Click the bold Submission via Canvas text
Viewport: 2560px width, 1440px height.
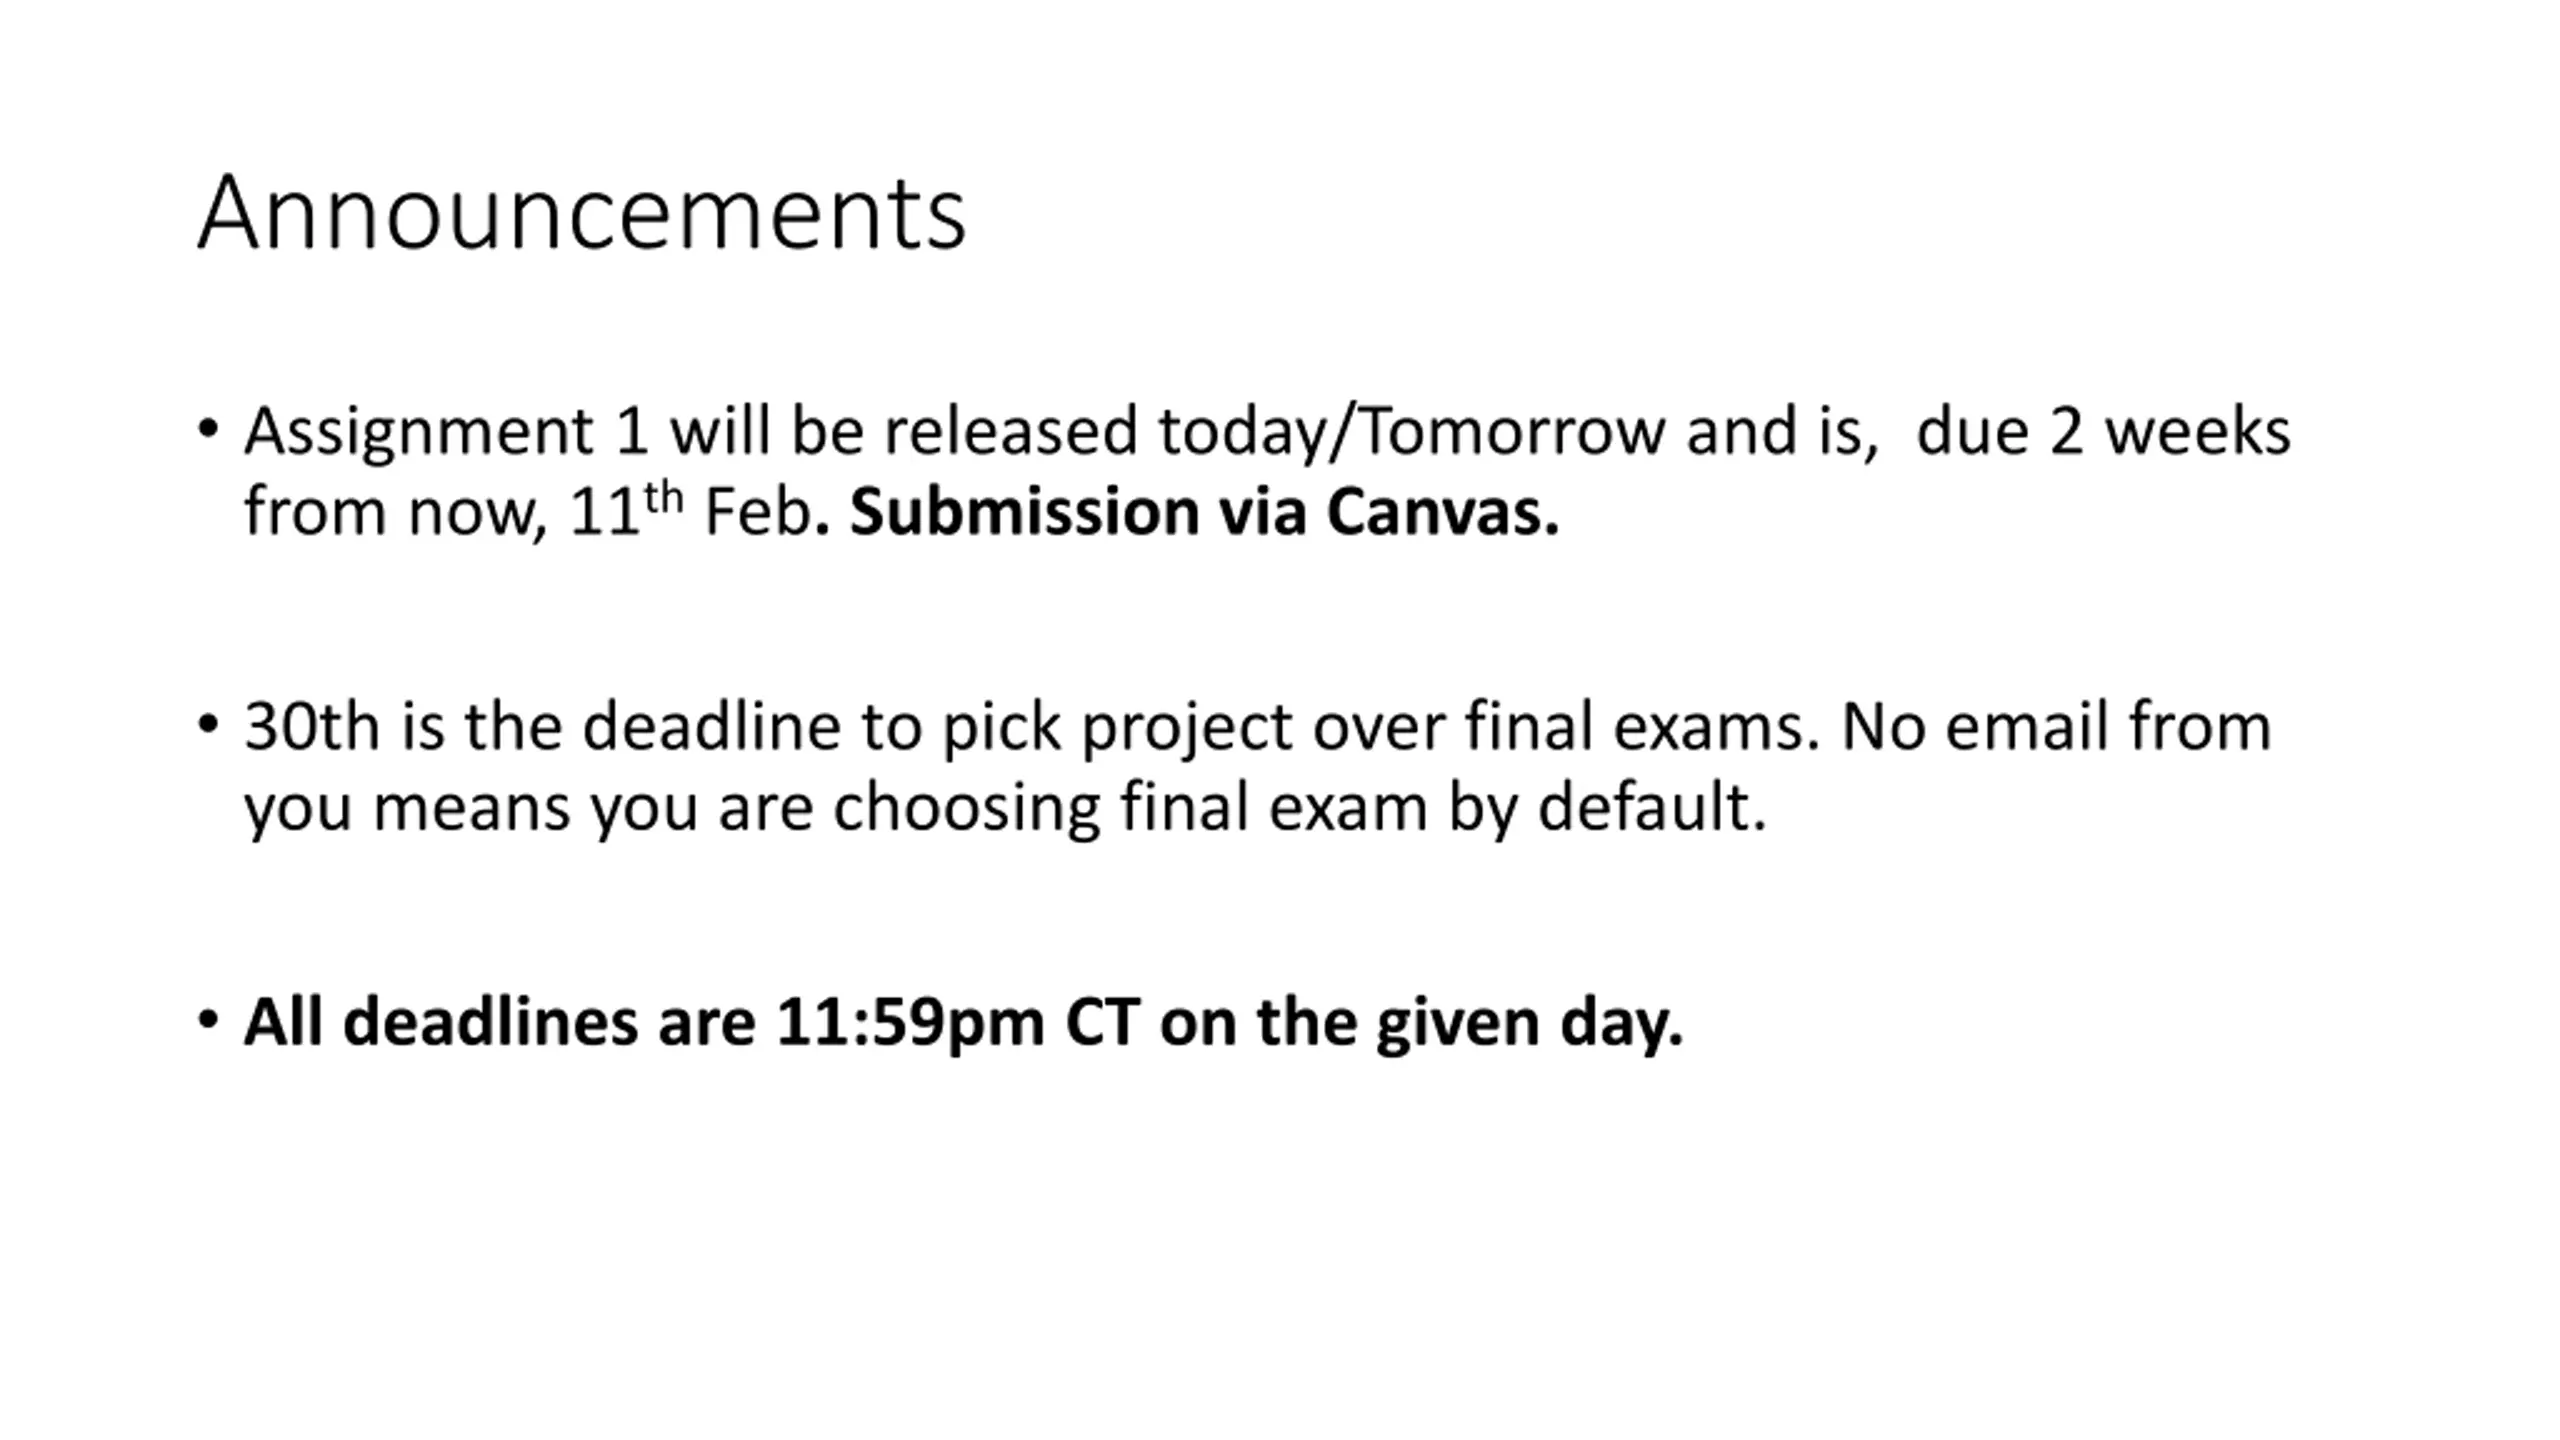(1204, 512)
